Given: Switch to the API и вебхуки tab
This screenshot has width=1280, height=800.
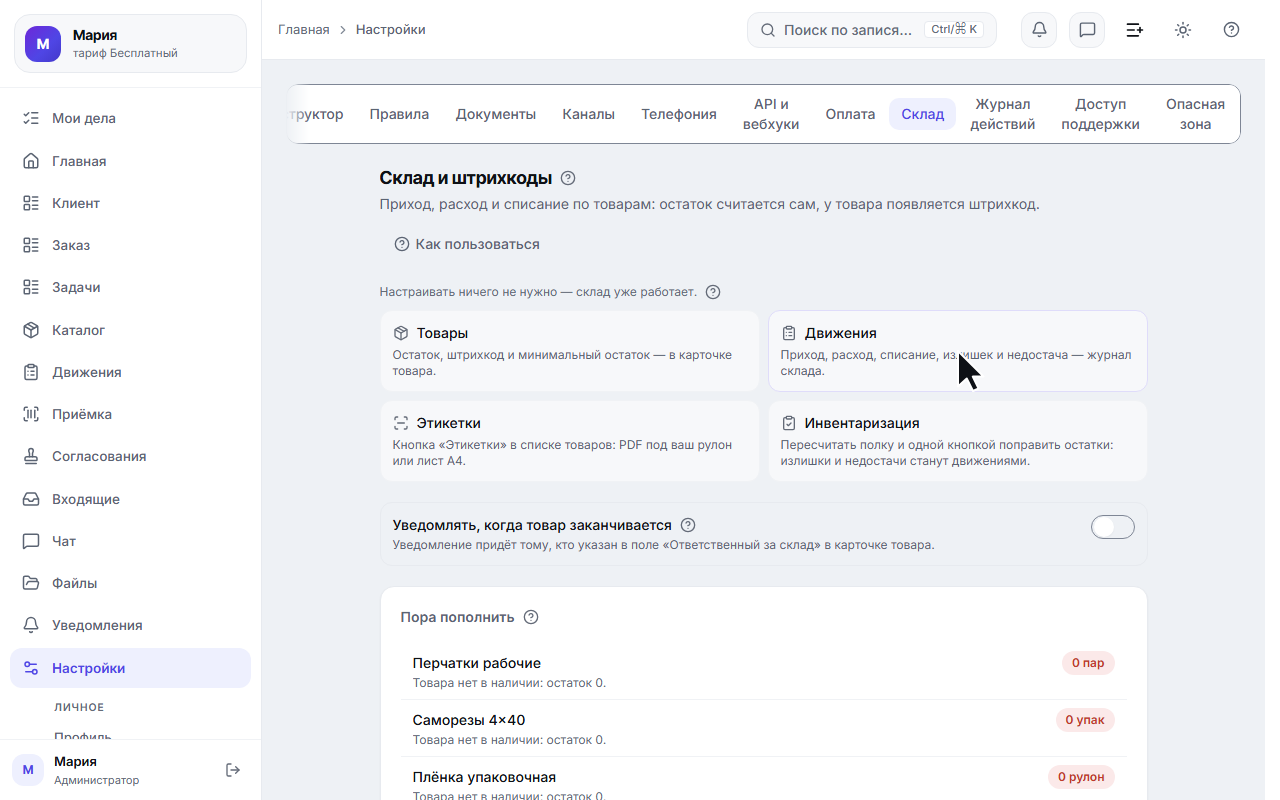Looking at the screenshot, I should point(771,114).
